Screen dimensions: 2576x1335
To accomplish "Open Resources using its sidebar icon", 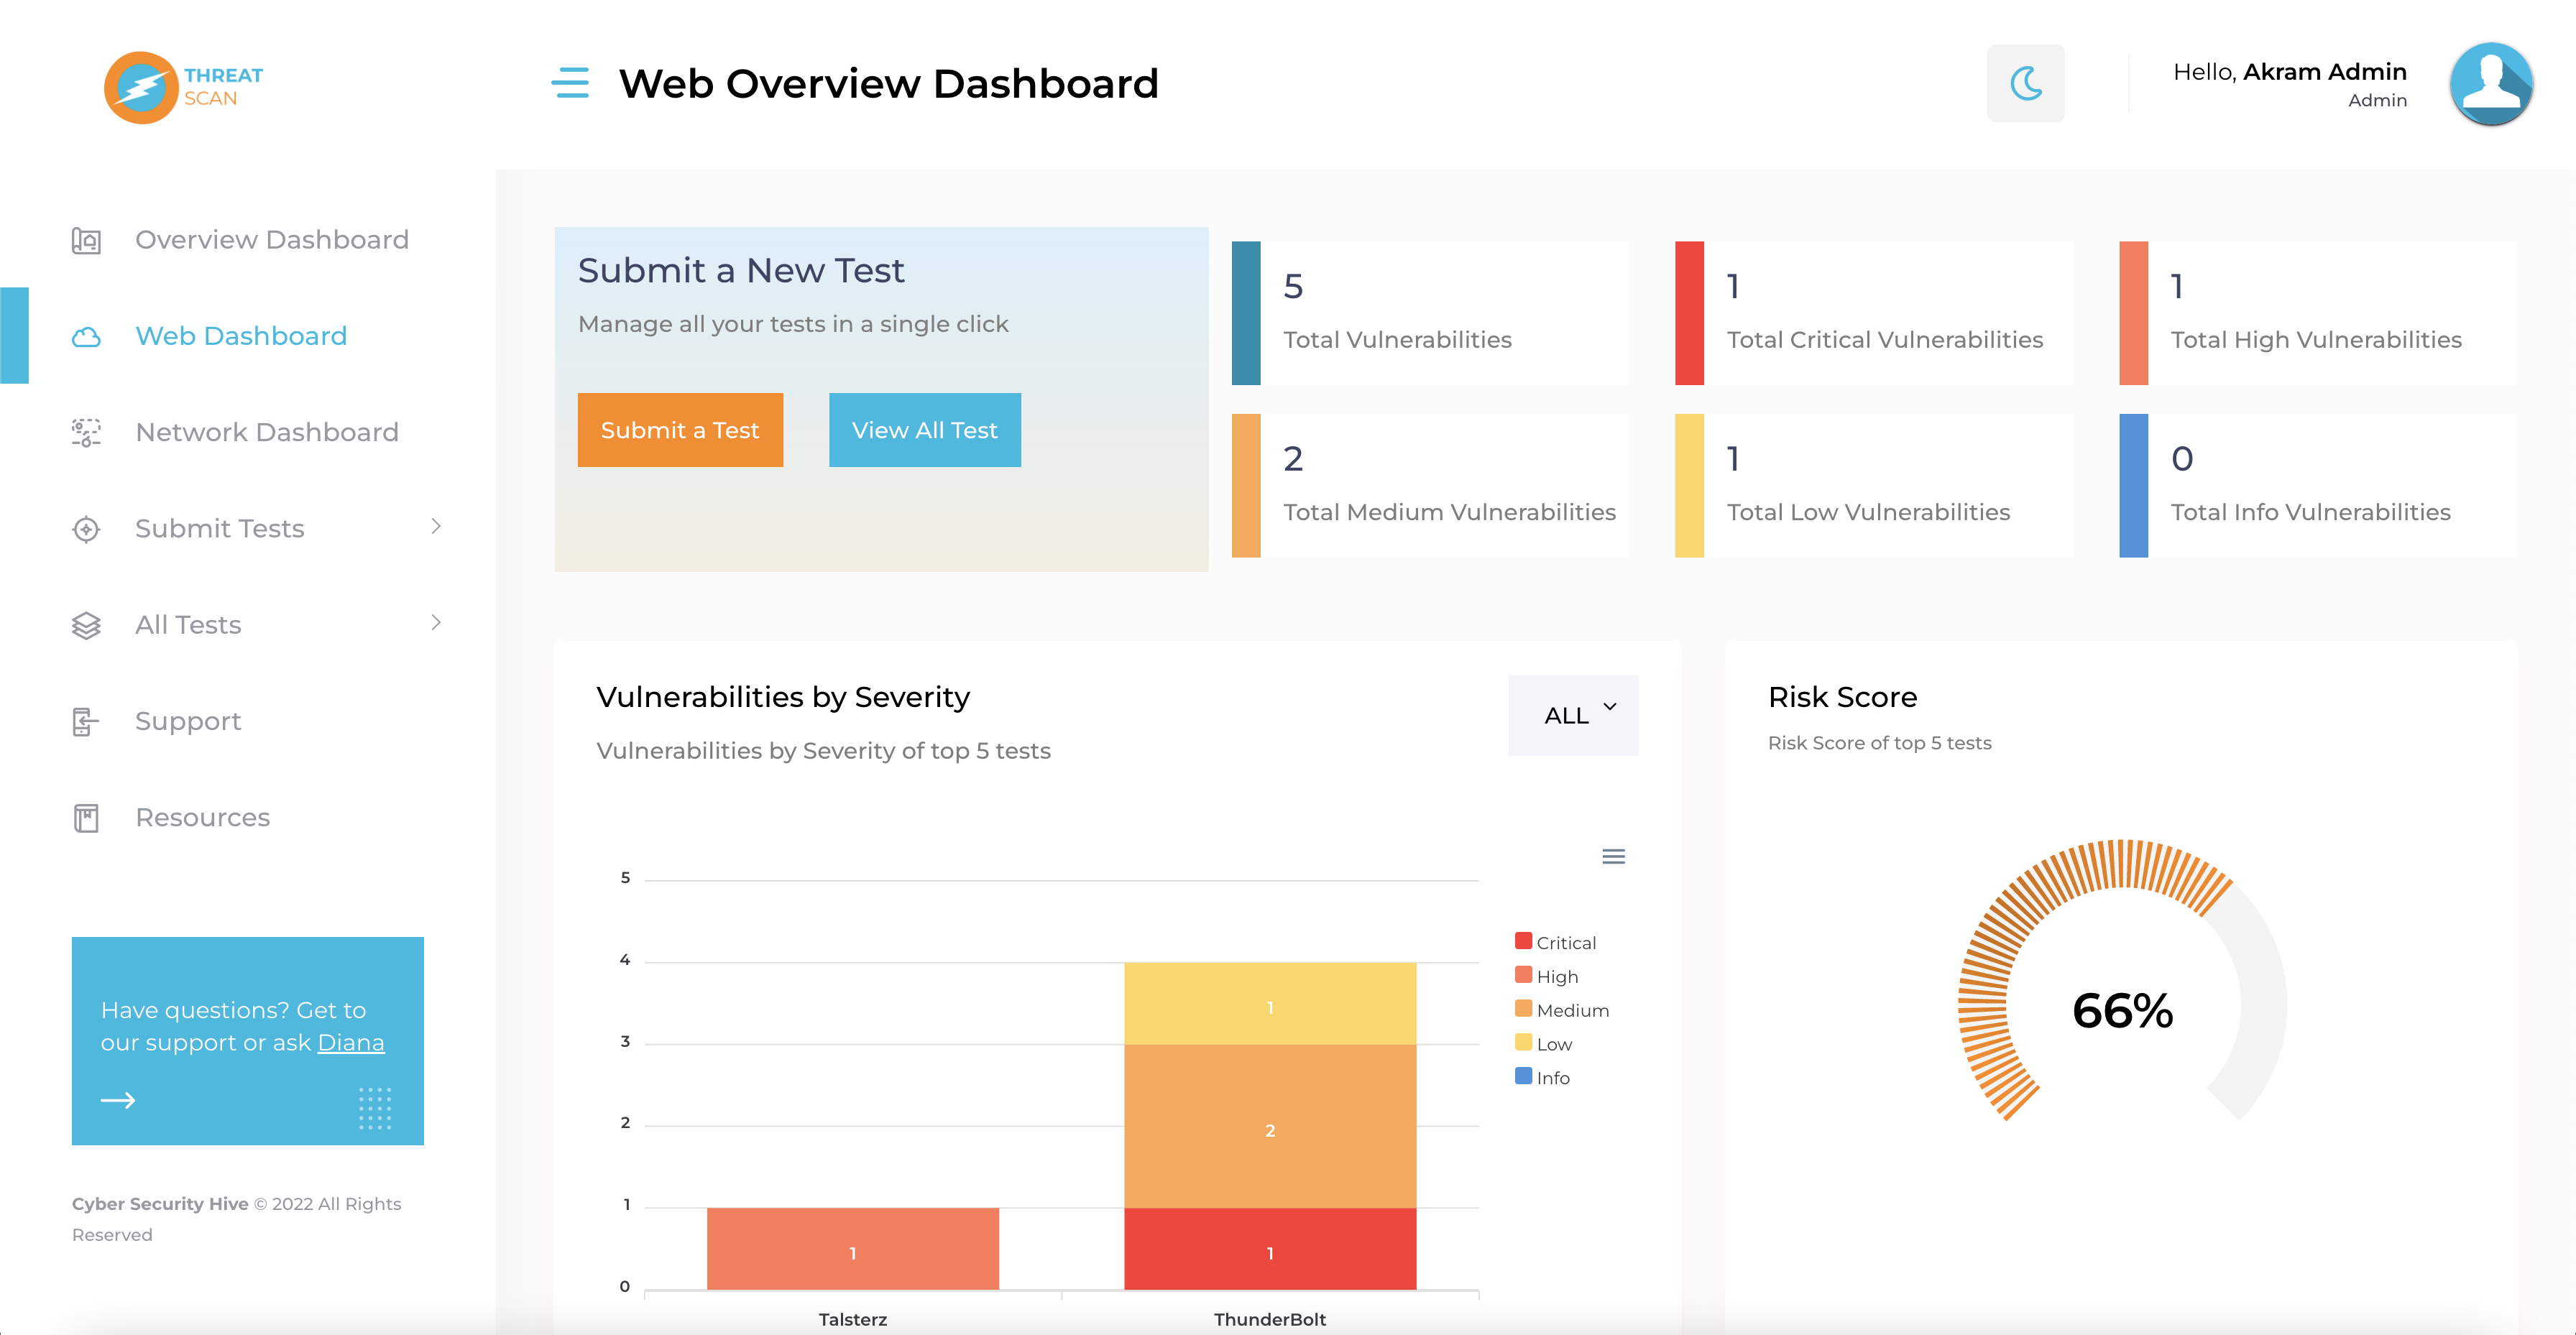I will click(x=87, y=817).
